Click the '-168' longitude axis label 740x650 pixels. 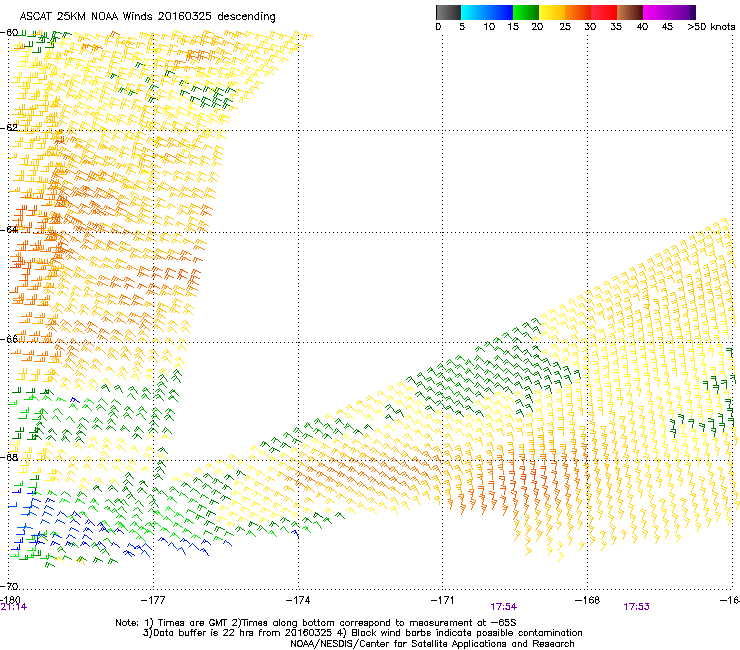588,600
